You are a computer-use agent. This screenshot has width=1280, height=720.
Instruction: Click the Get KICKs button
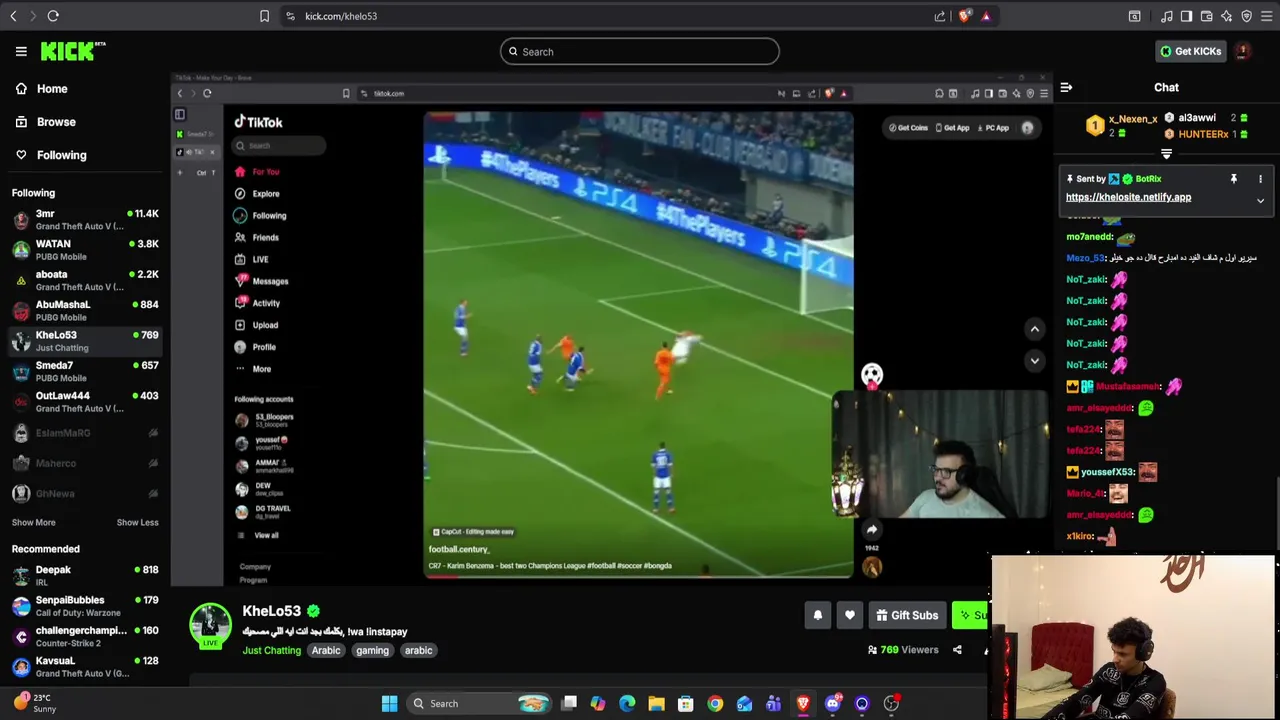(1190, 51)
